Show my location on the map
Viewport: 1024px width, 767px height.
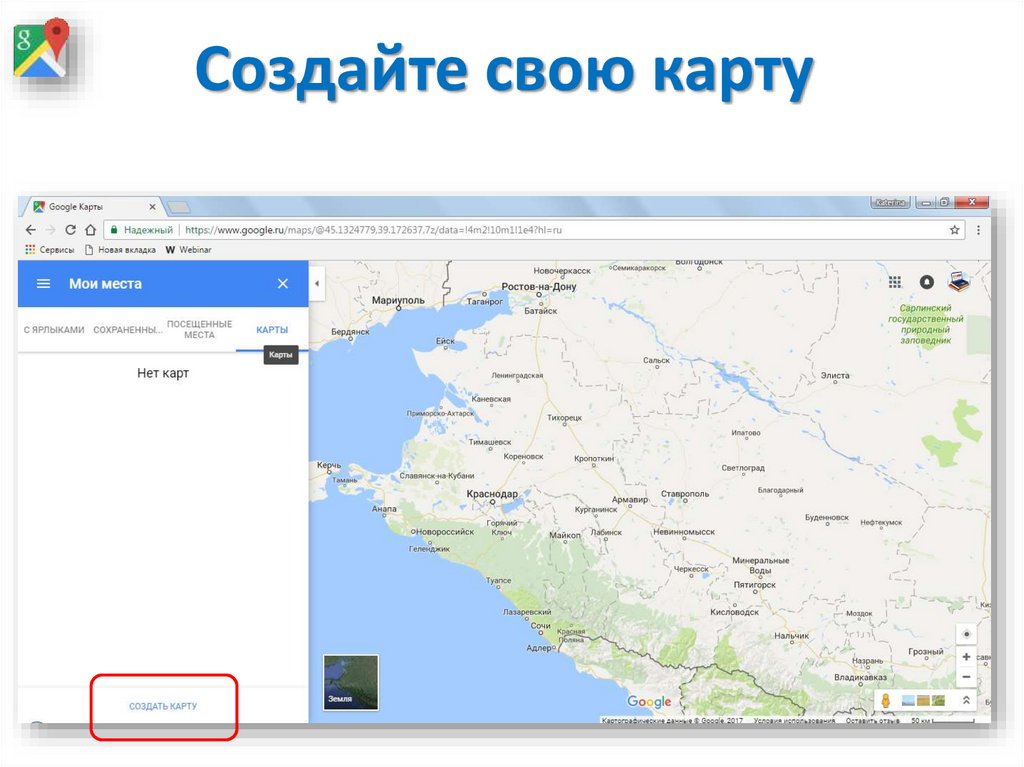967,634
